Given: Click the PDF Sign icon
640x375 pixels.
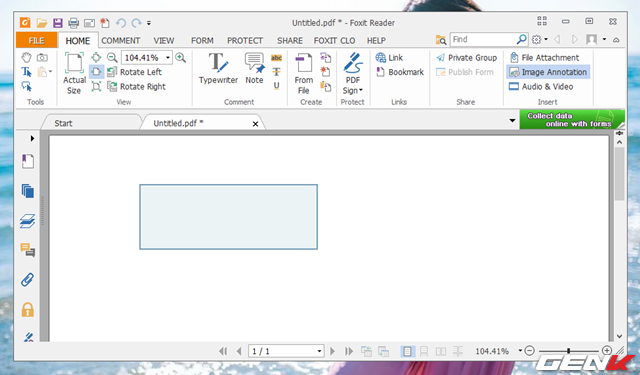Looking at the screenshot, I should [353, 73].
